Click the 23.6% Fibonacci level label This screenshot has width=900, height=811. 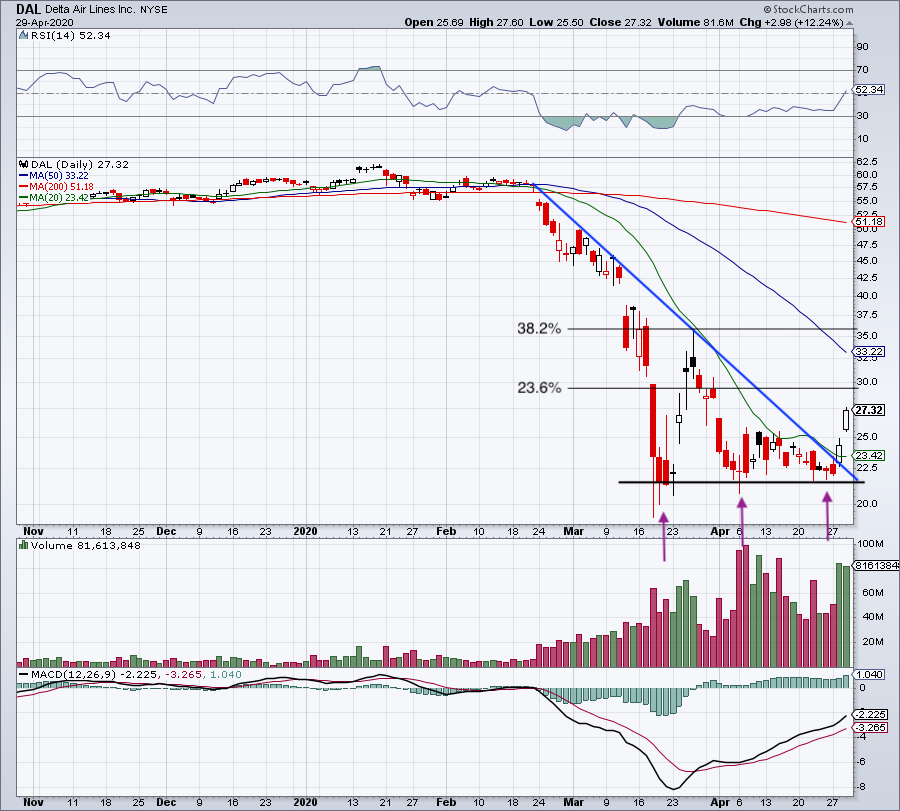click(539, 388)
